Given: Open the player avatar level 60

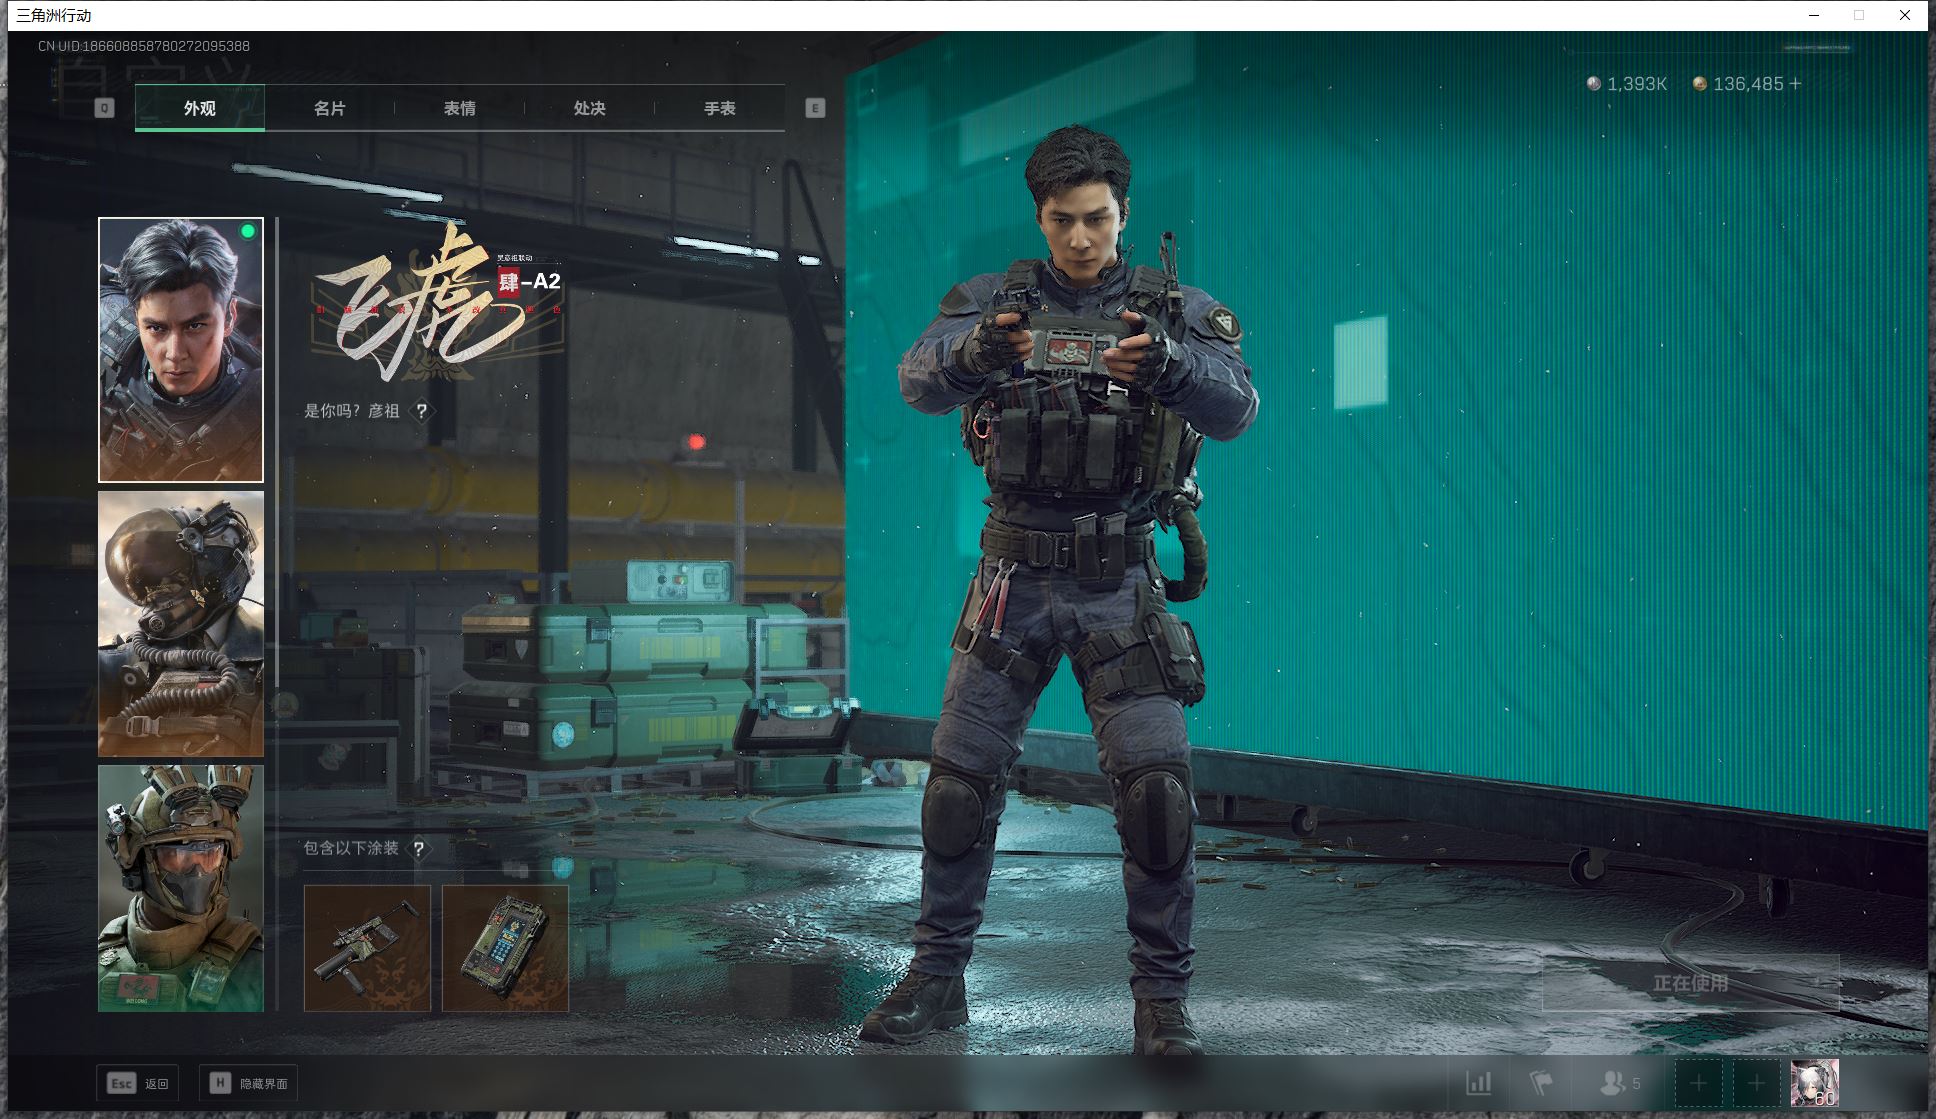Looking at the screenshot, I should pos(1814,1083).
